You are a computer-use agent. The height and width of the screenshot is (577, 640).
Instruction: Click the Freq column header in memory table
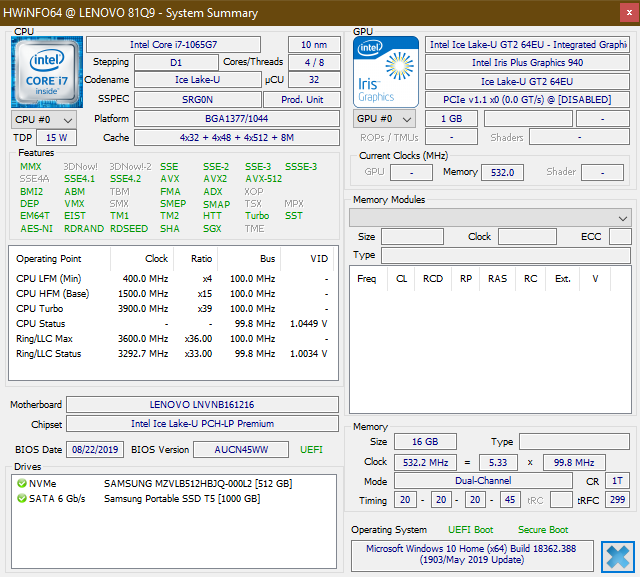pyautogui.click(x=367, y=279)
